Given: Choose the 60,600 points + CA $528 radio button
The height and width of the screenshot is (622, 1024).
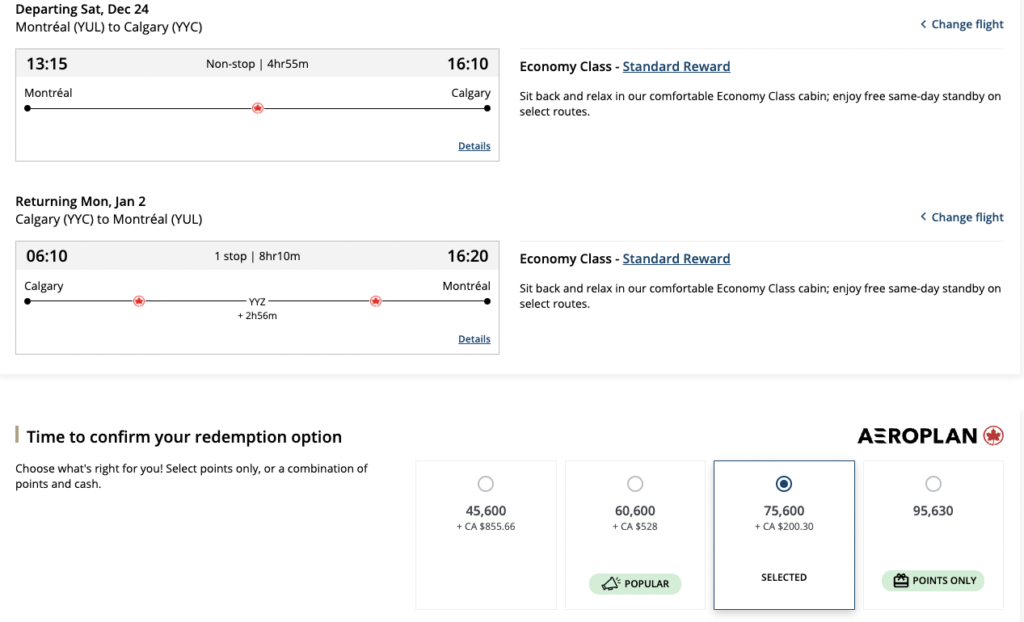Looking at the screenshot, I should point(635,484).
